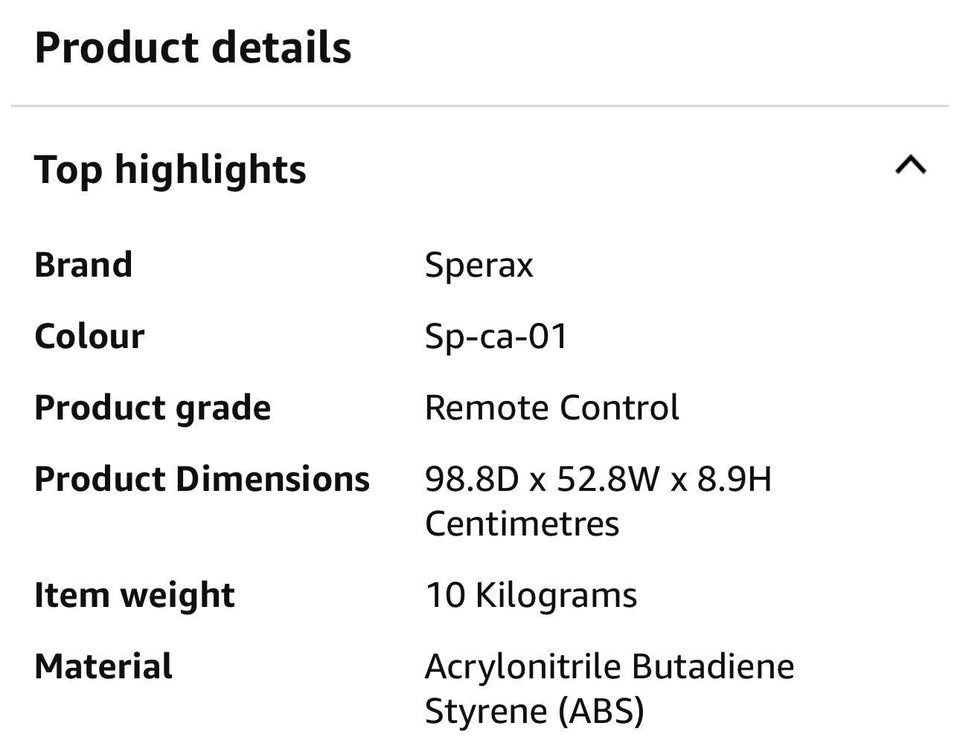Click the Styrene (ABS) text line

pos(534,711)
